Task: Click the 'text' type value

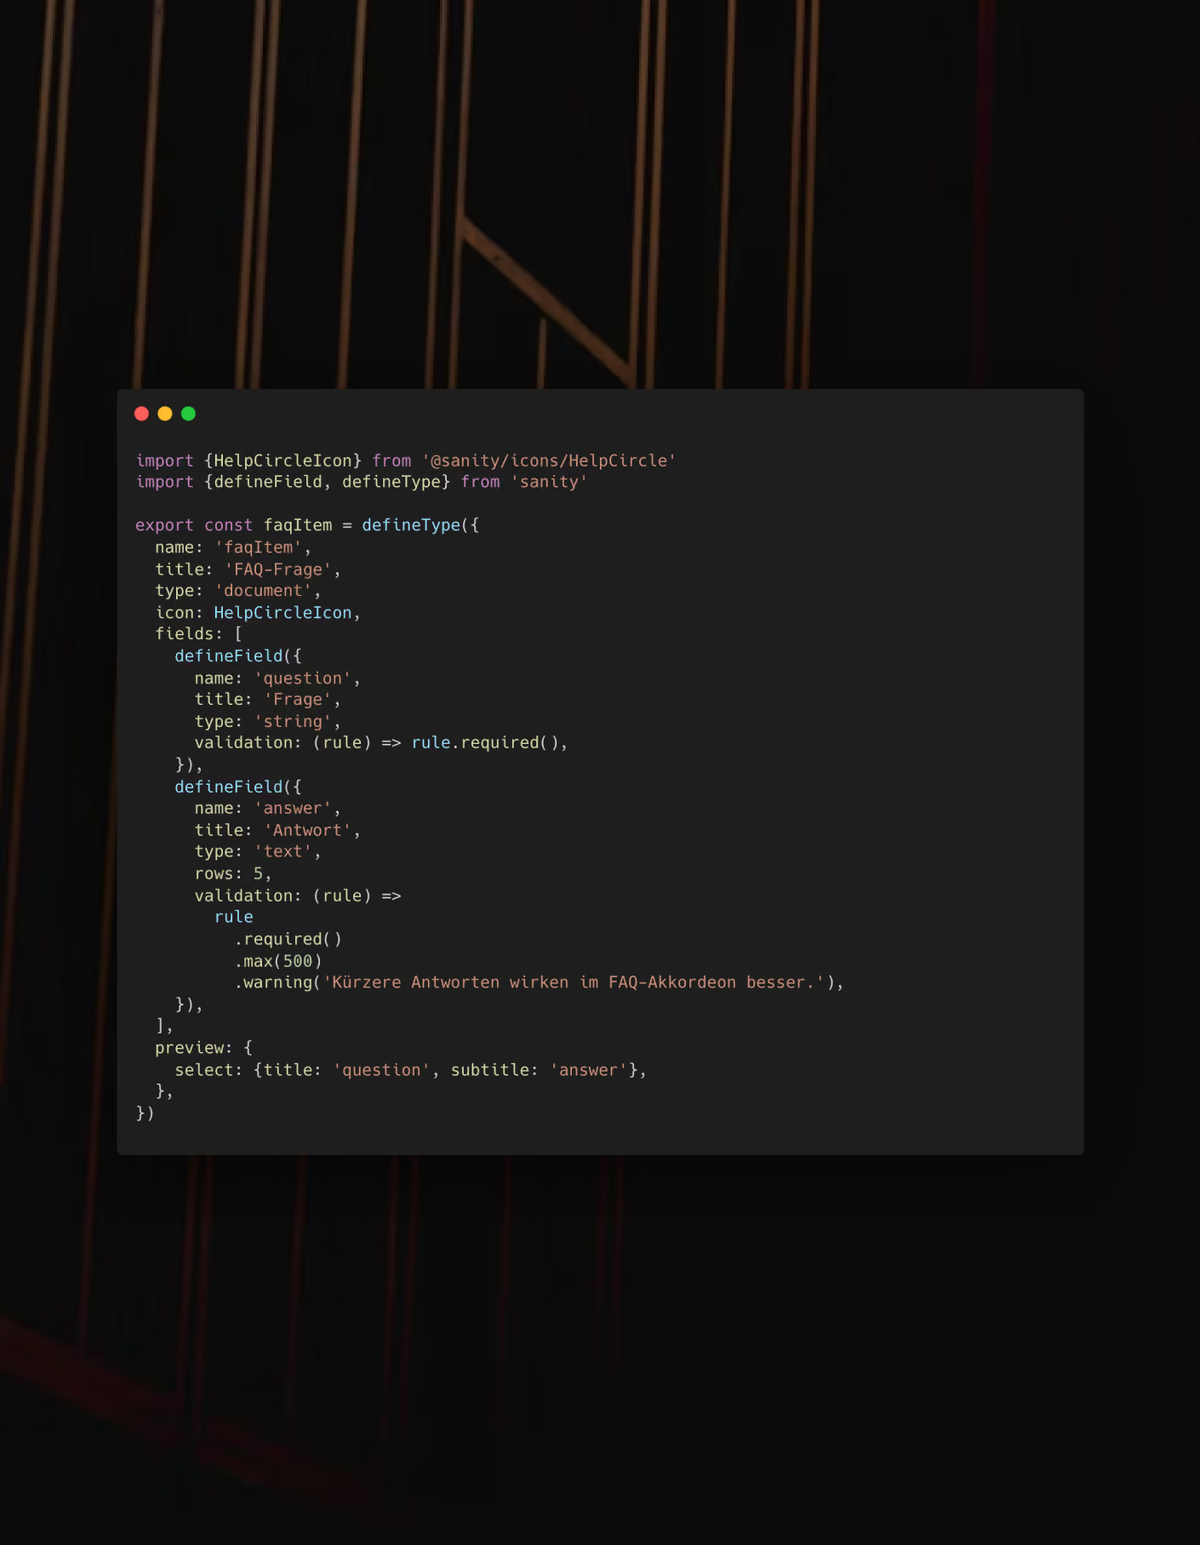Action: click(x=283, y=852)
